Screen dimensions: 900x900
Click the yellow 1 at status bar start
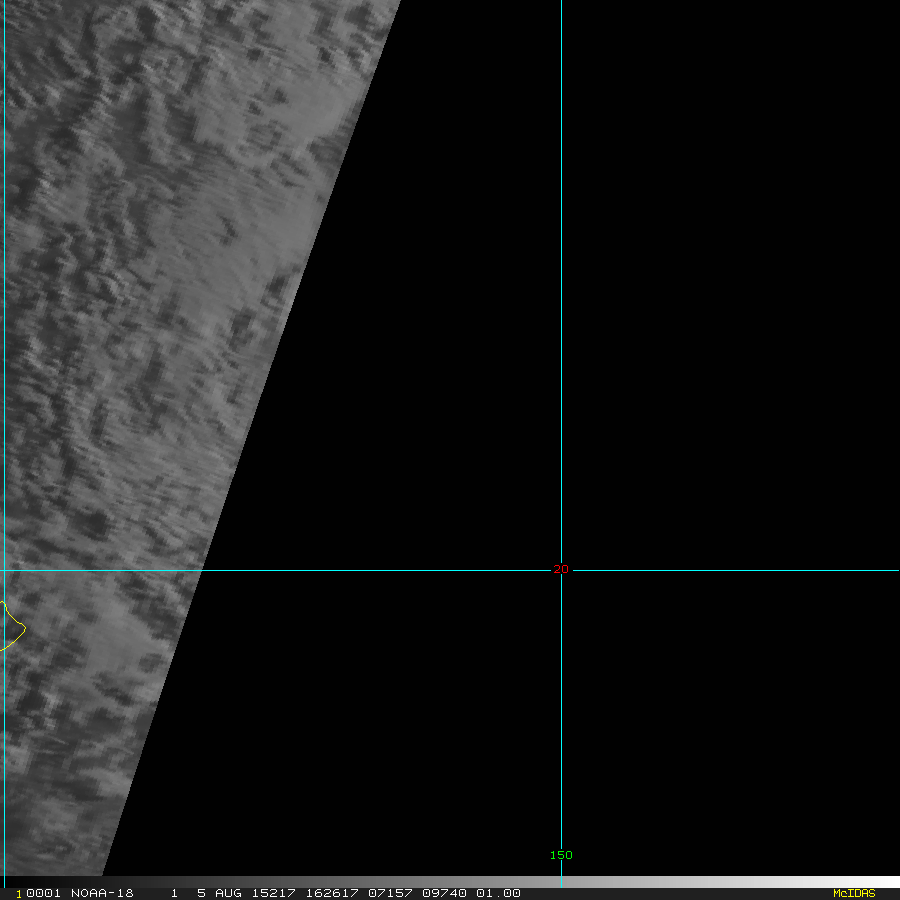tap(18, 894)
